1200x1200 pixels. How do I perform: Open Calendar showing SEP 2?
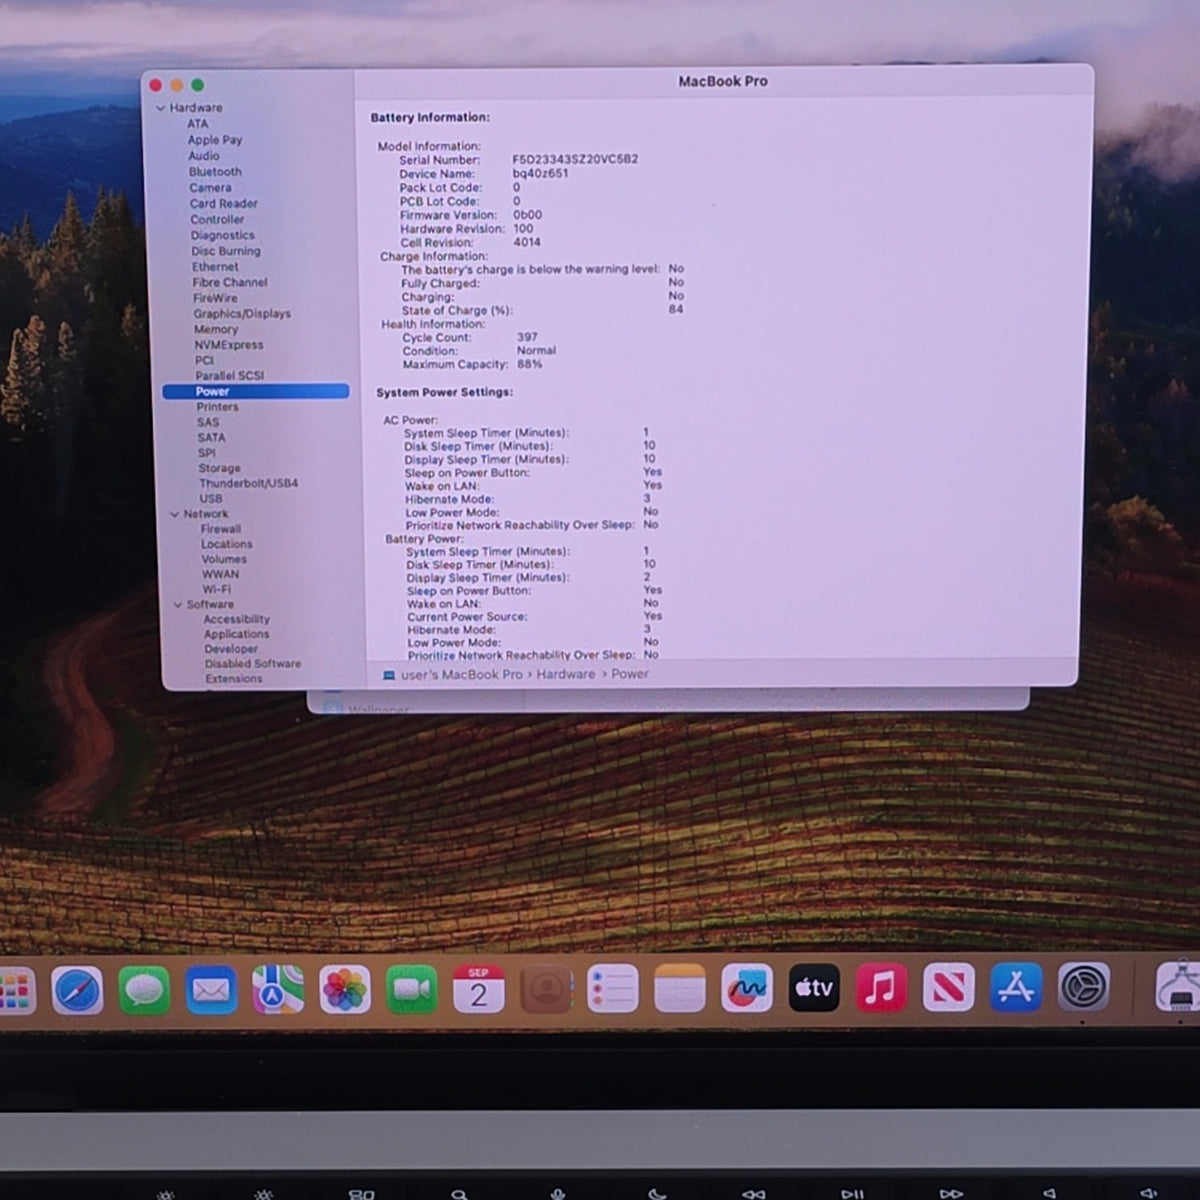tap(479, 991)
